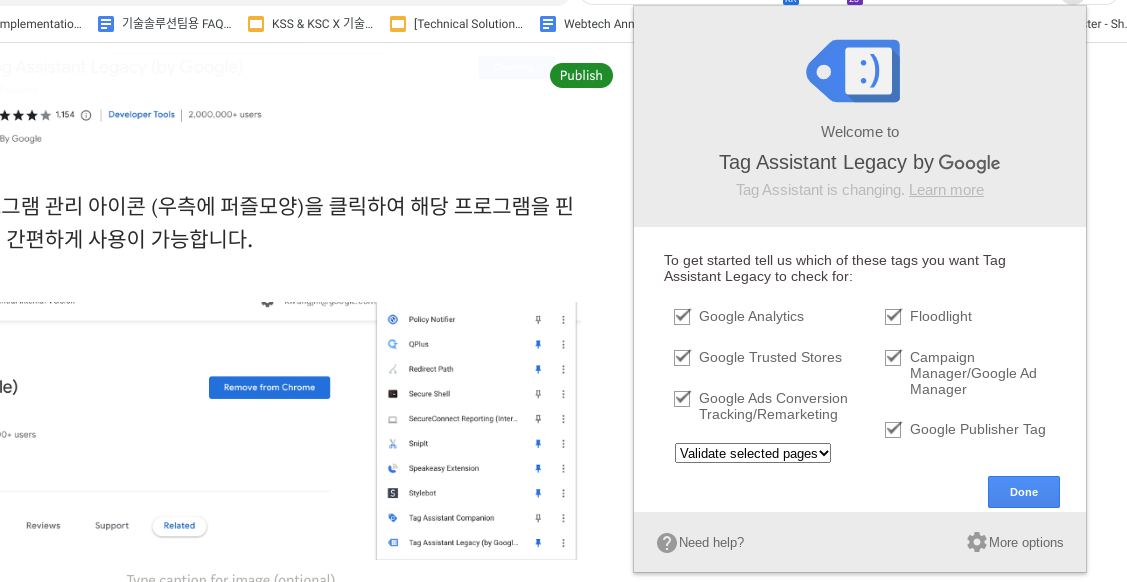Open the Webtech Ann... docs bookmark

tap(587, 24)
